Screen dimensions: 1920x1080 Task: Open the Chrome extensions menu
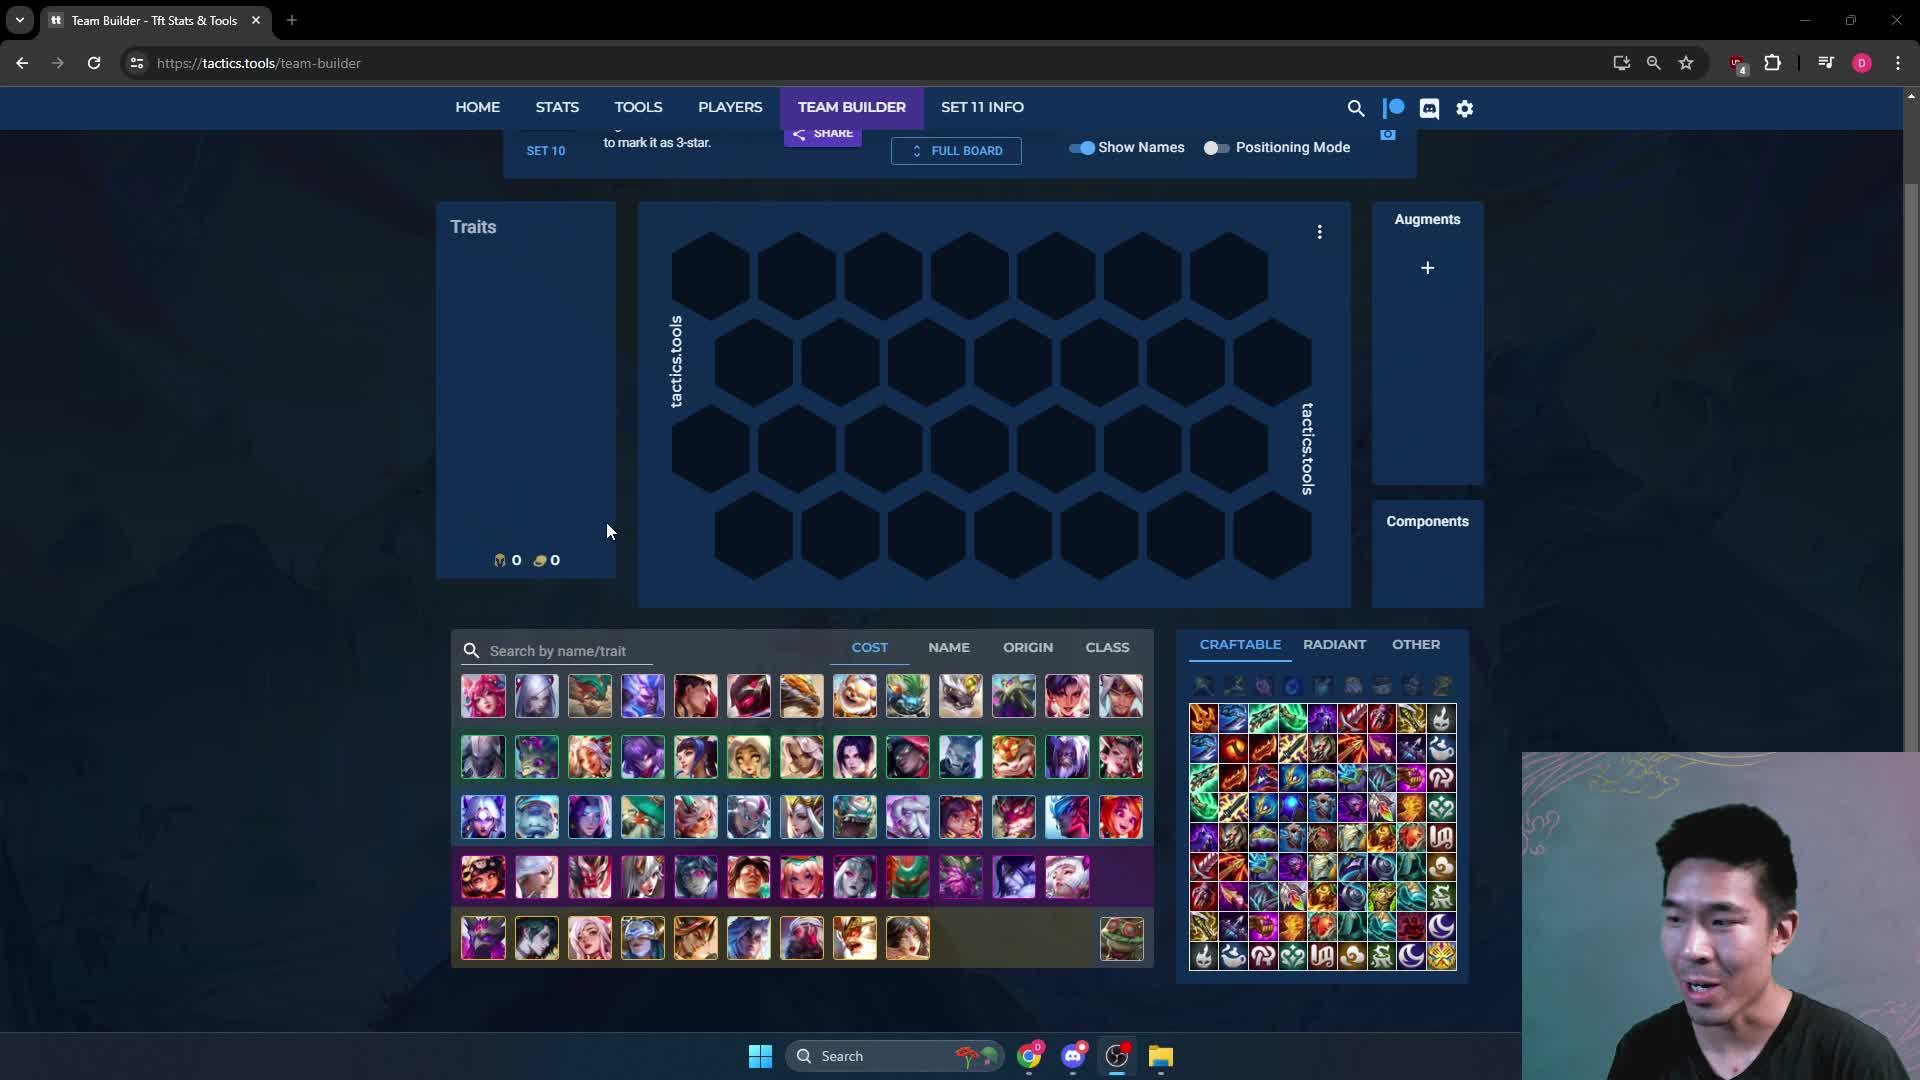click(1772, 63)
